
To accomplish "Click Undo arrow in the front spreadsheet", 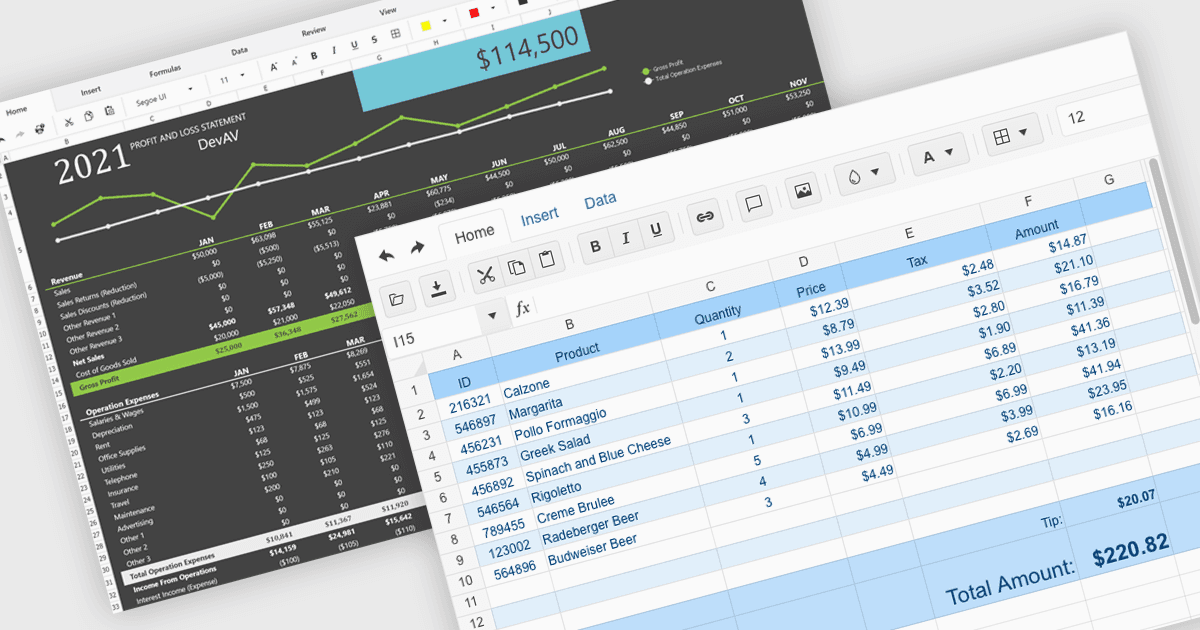I will click(x=386, y=255).
